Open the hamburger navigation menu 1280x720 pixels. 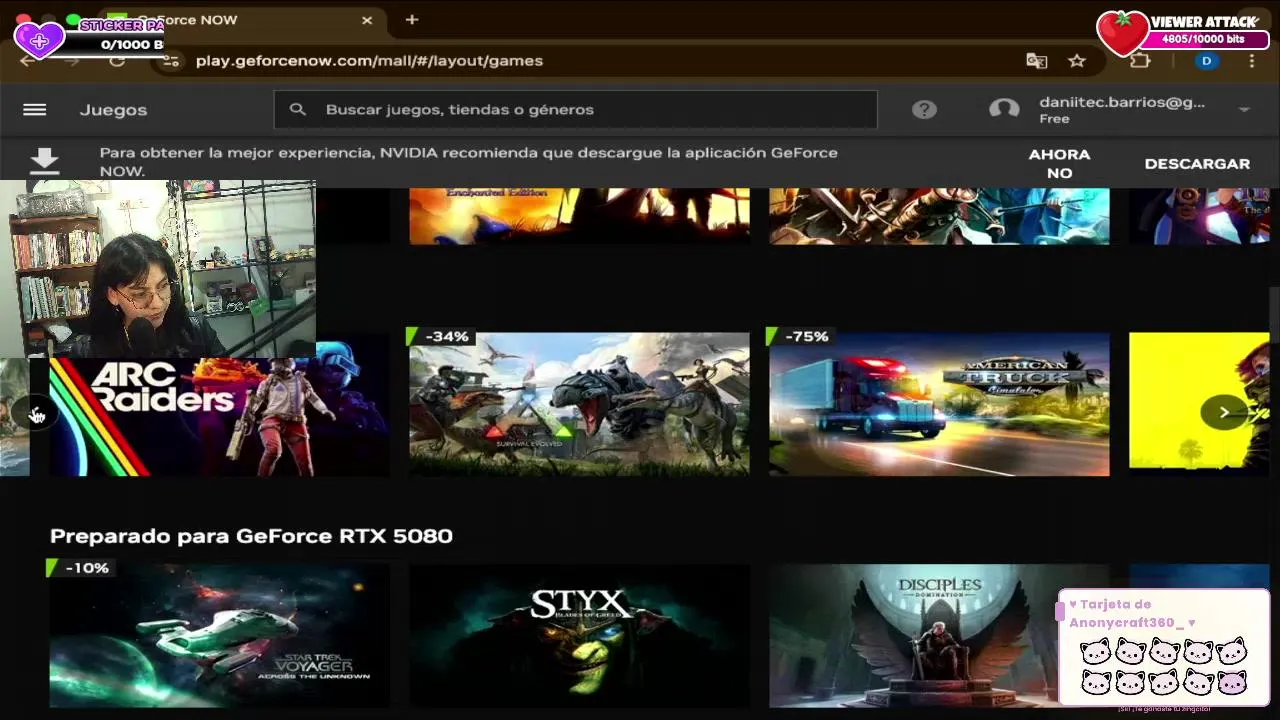point(35,110)
